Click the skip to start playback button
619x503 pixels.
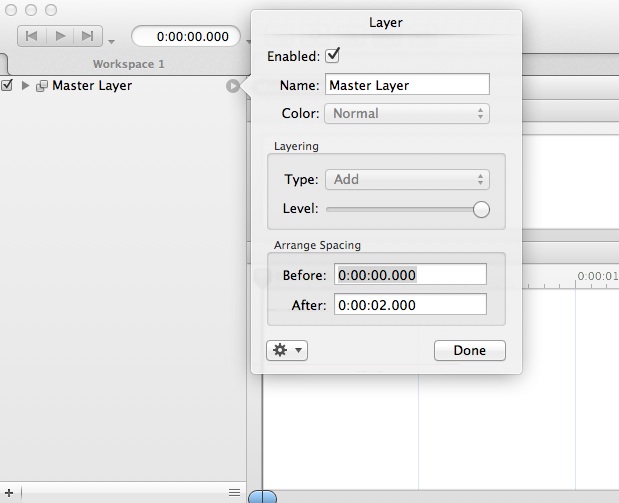(32, 36)
